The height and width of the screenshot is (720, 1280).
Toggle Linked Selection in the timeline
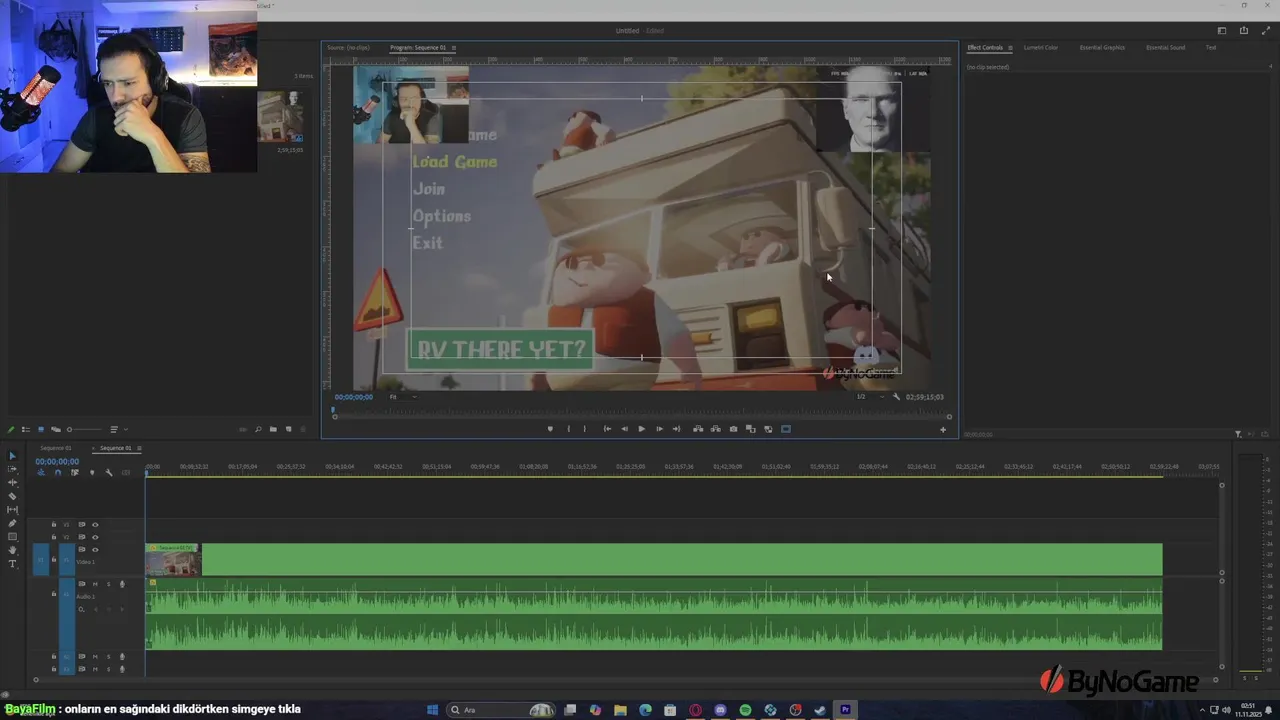[x=75, y=473]
